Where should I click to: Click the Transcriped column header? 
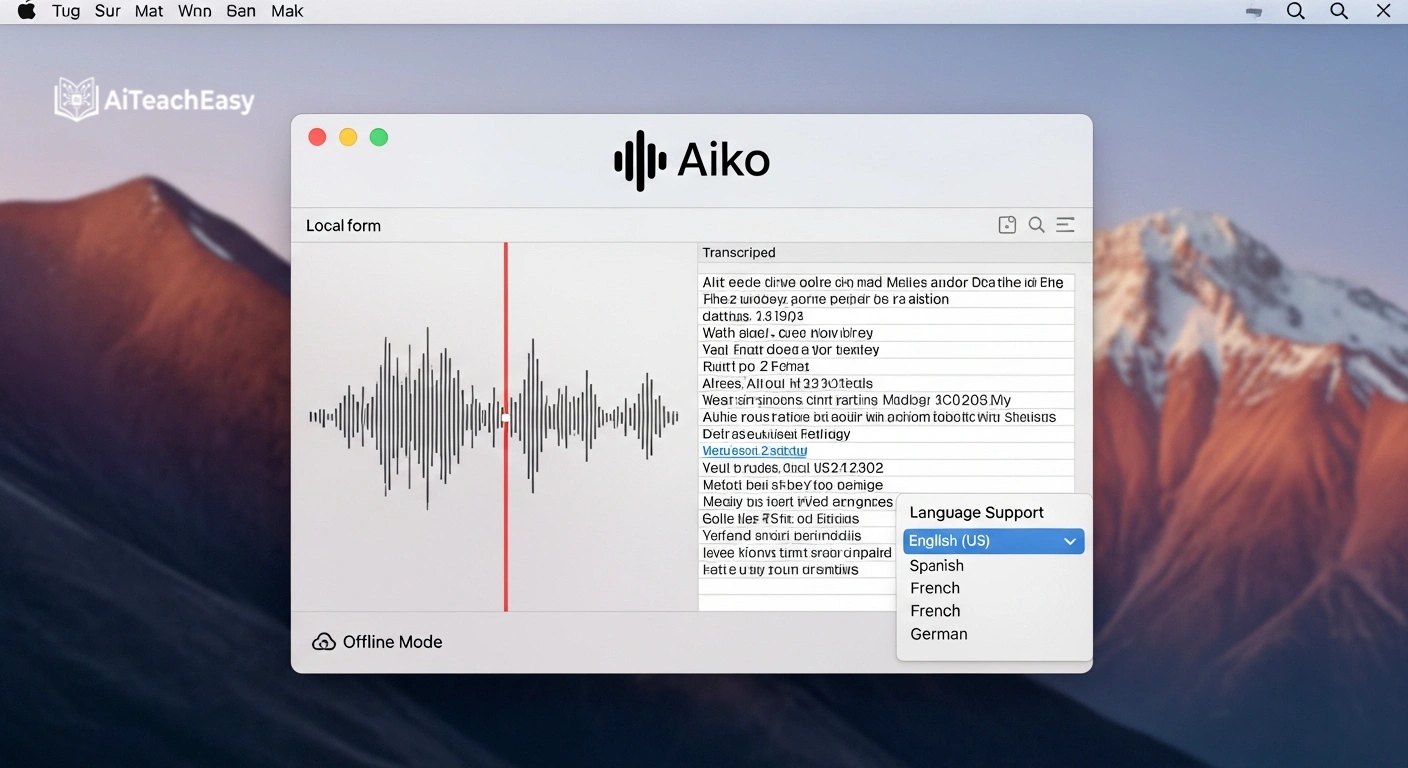click(739, 253)
